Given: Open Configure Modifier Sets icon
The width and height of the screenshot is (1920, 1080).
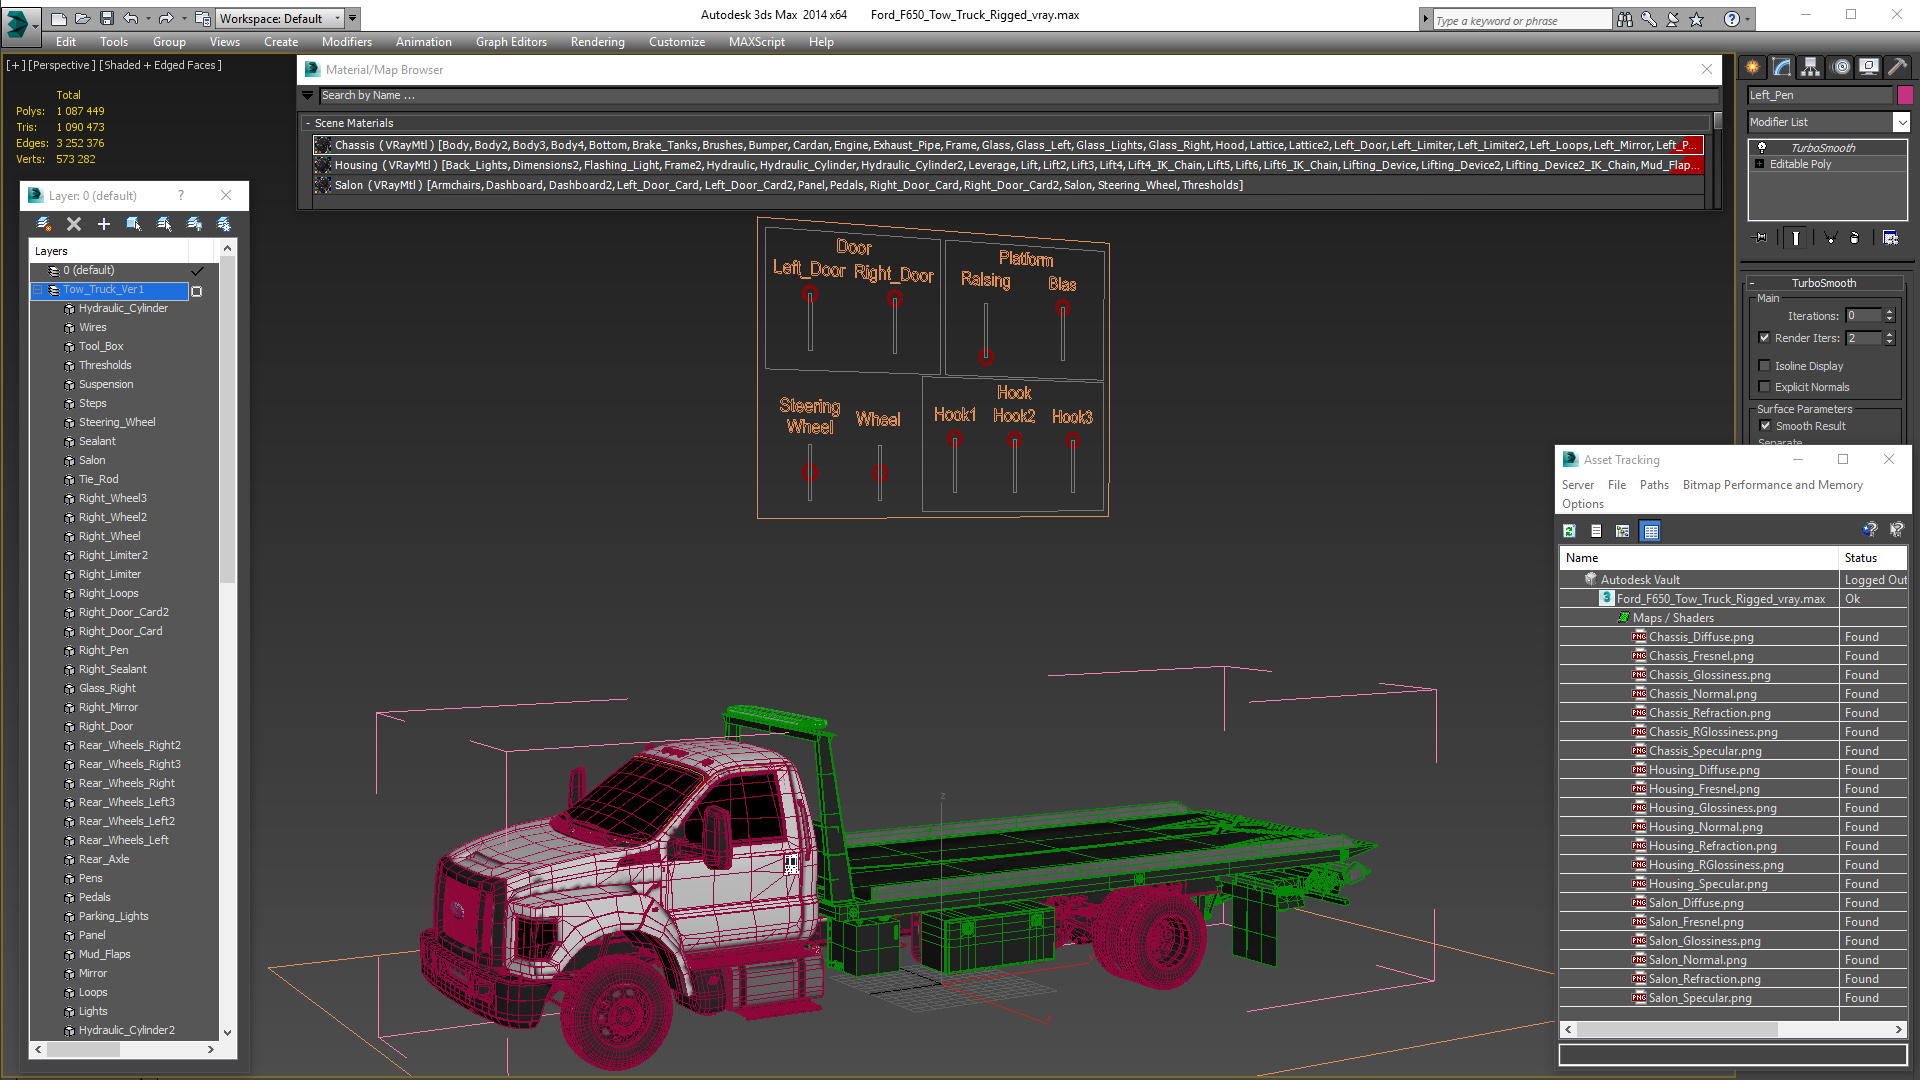Looking at the screenshot, I should (x=1890, y=238).
